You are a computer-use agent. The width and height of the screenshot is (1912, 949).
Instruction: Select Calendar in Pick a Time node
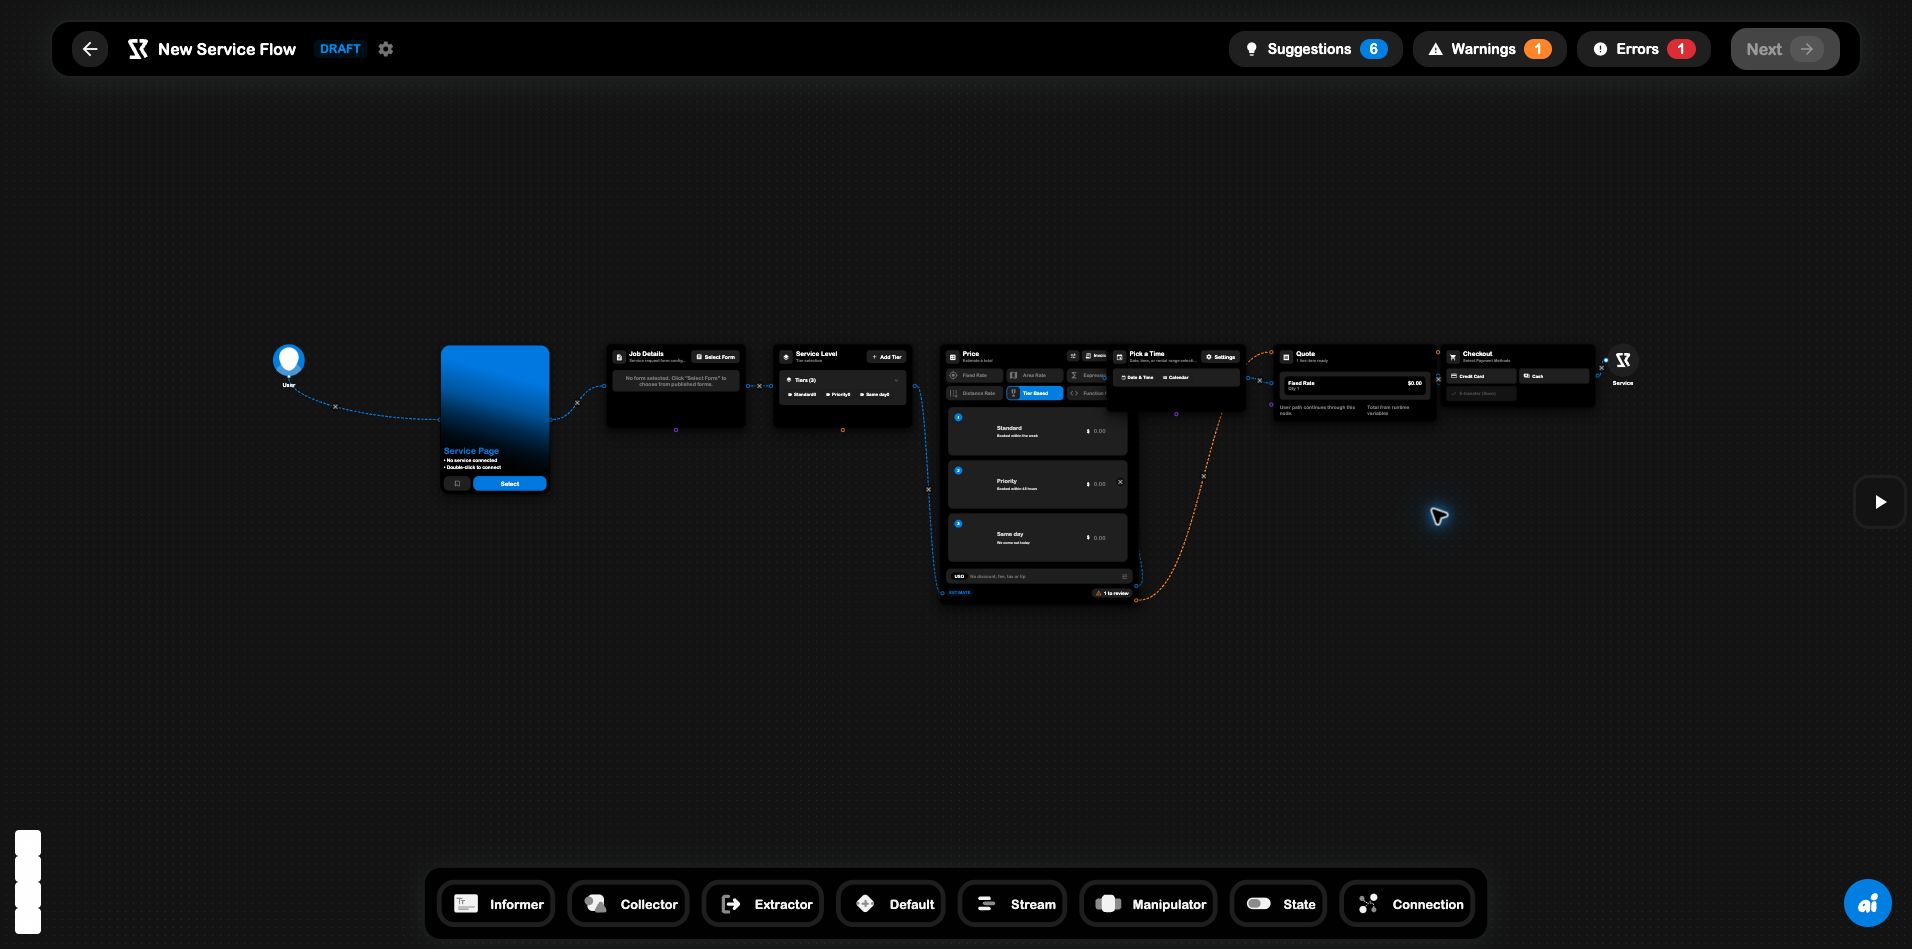pyautogui.click(x=1176, y=378)
